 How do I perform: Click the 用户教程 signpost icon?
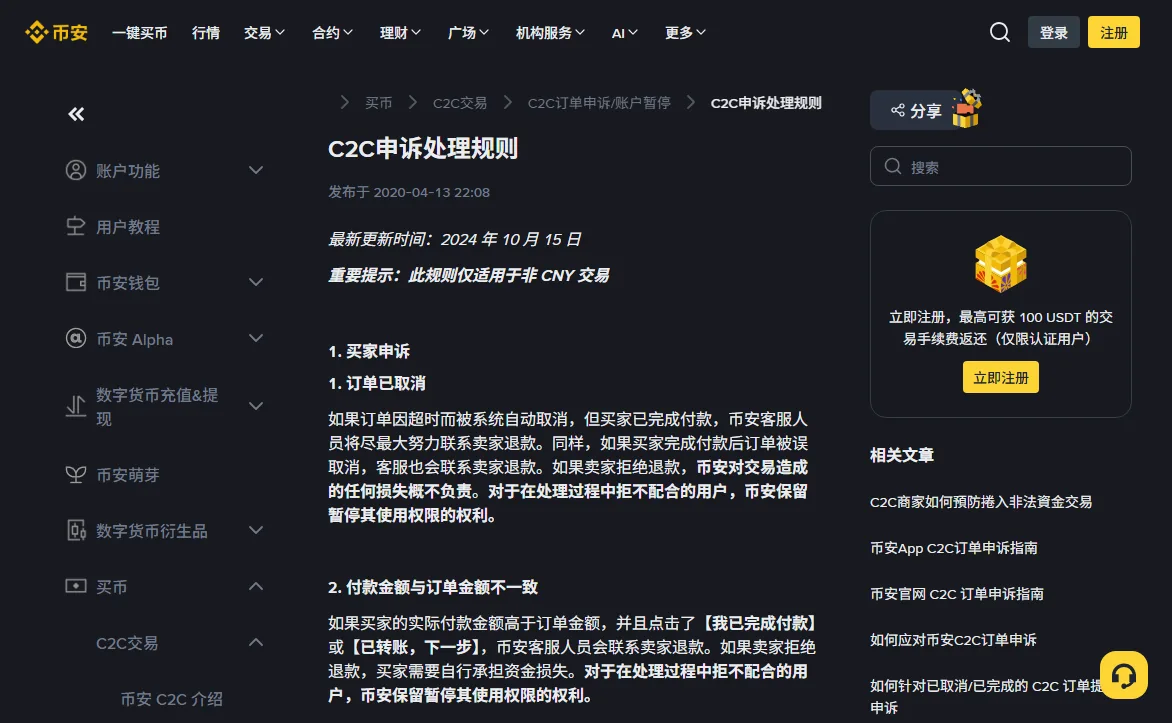(75, 227)
